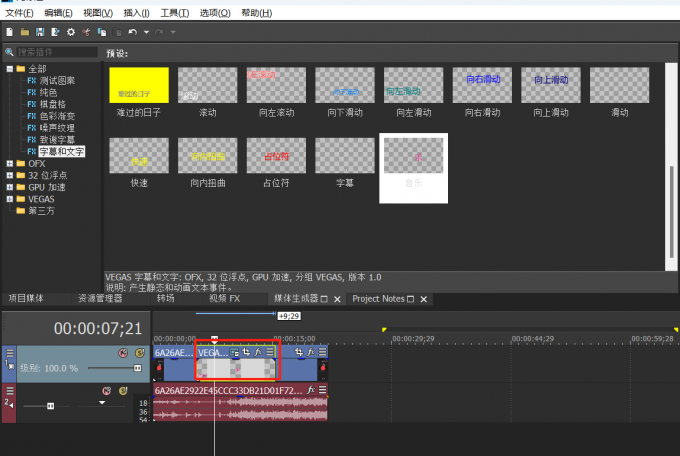Select the 向右滑动 preset thumbnail
The height and width of the screenshot is (456, 680).
482,85
